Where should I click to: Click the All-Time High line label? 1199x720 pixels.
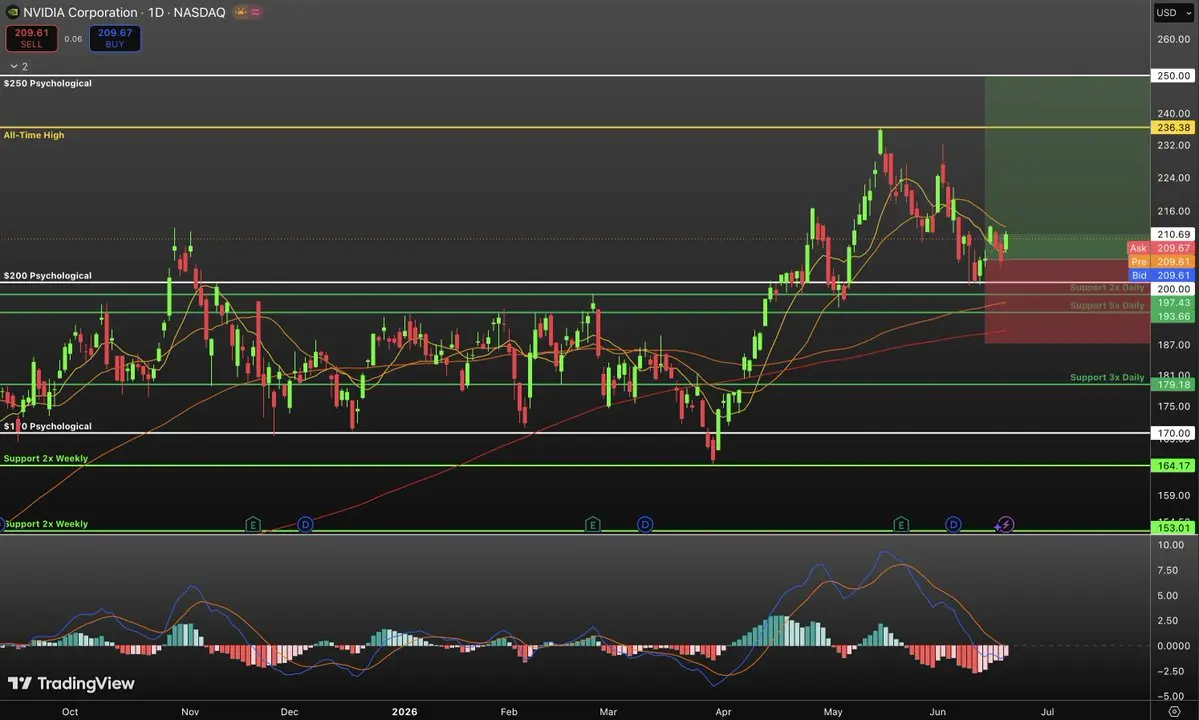click(34, 135)
